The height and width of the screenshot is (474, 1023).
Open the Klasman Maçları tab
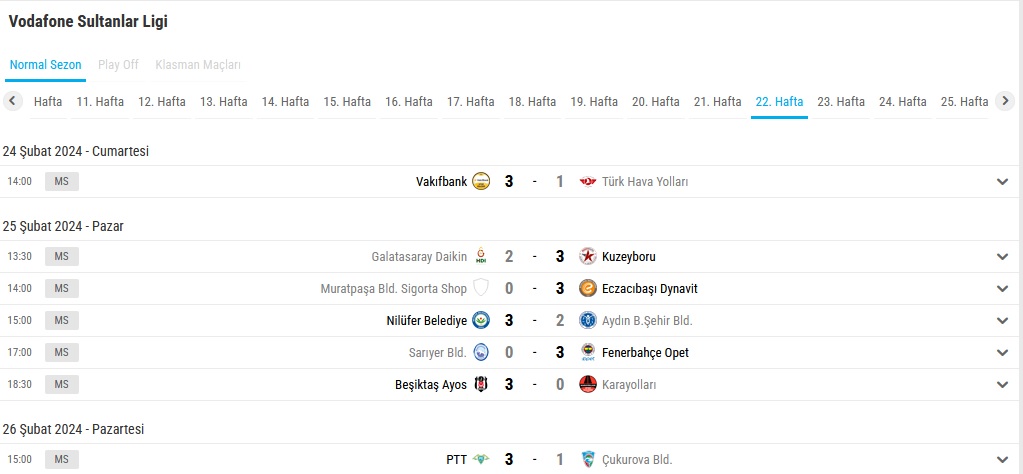(198, 65)
